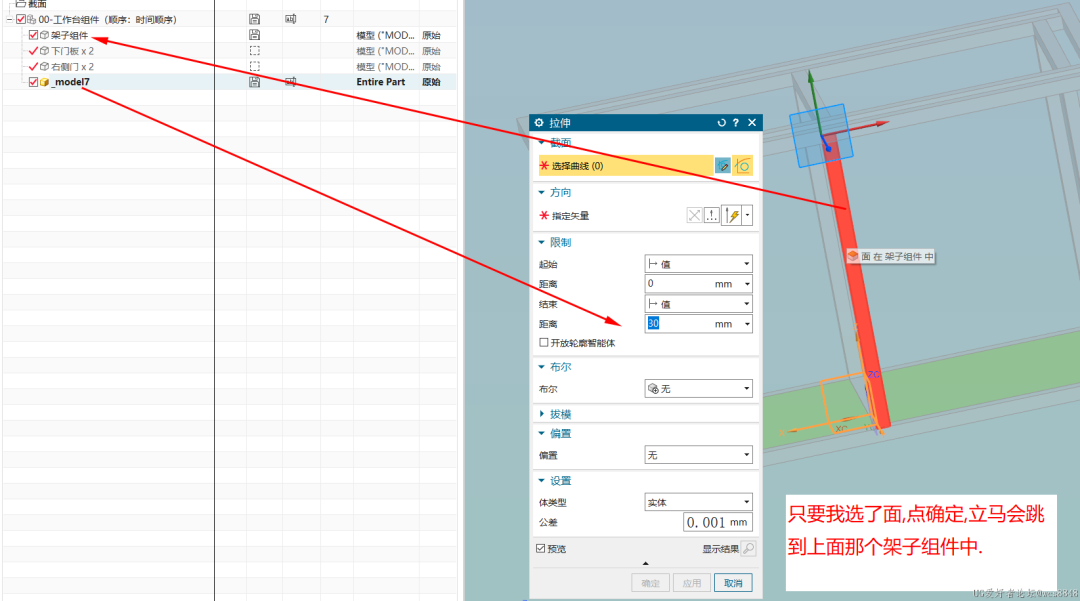The height and width of the screenshot is (601, 1080).
Task: Click the help question mark in 拉伸 dialog
Action: point(736,122)
